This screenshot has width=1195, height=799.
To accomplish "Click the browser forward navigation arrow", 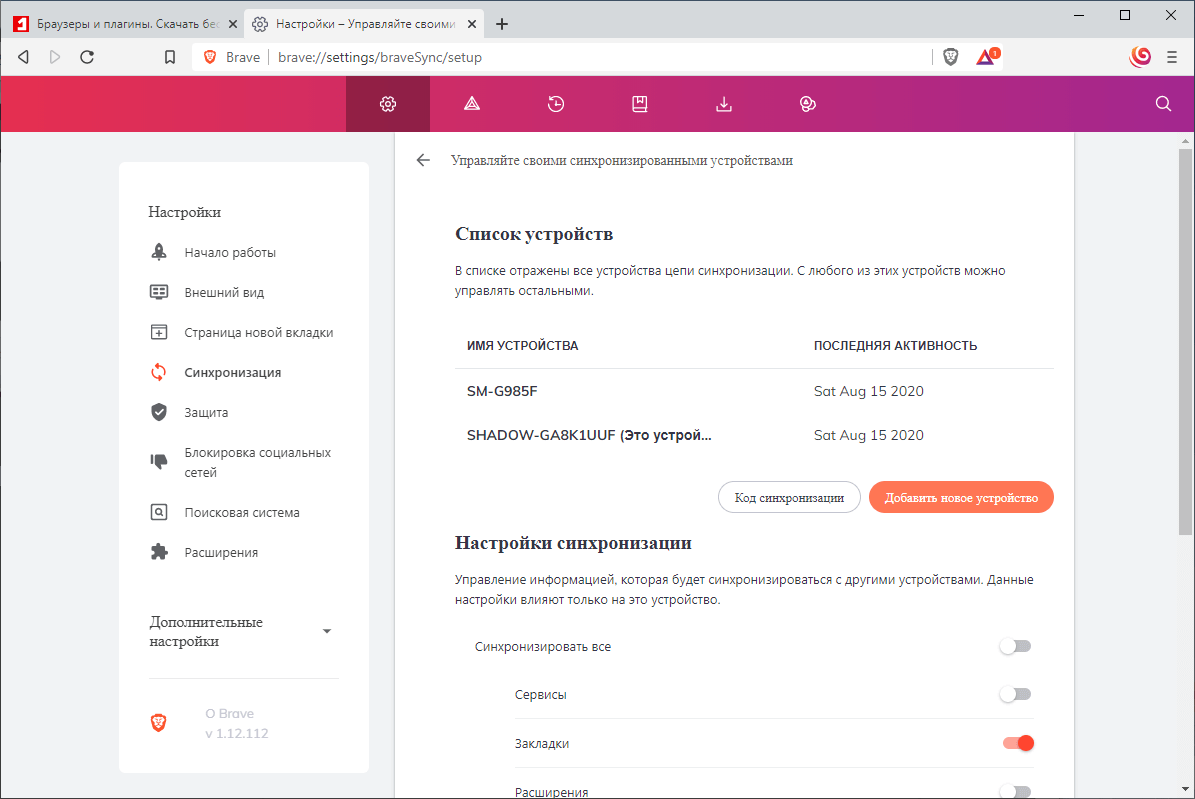I will (x=54, y=57).
